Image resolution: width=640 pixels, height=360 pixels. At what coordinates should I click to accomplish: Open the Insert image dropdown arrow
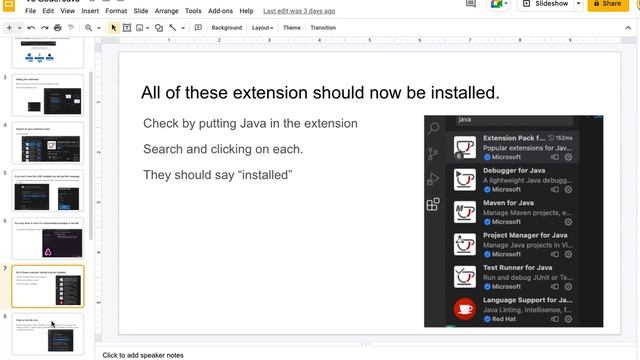pyautogui.click(x=147, y=28)
